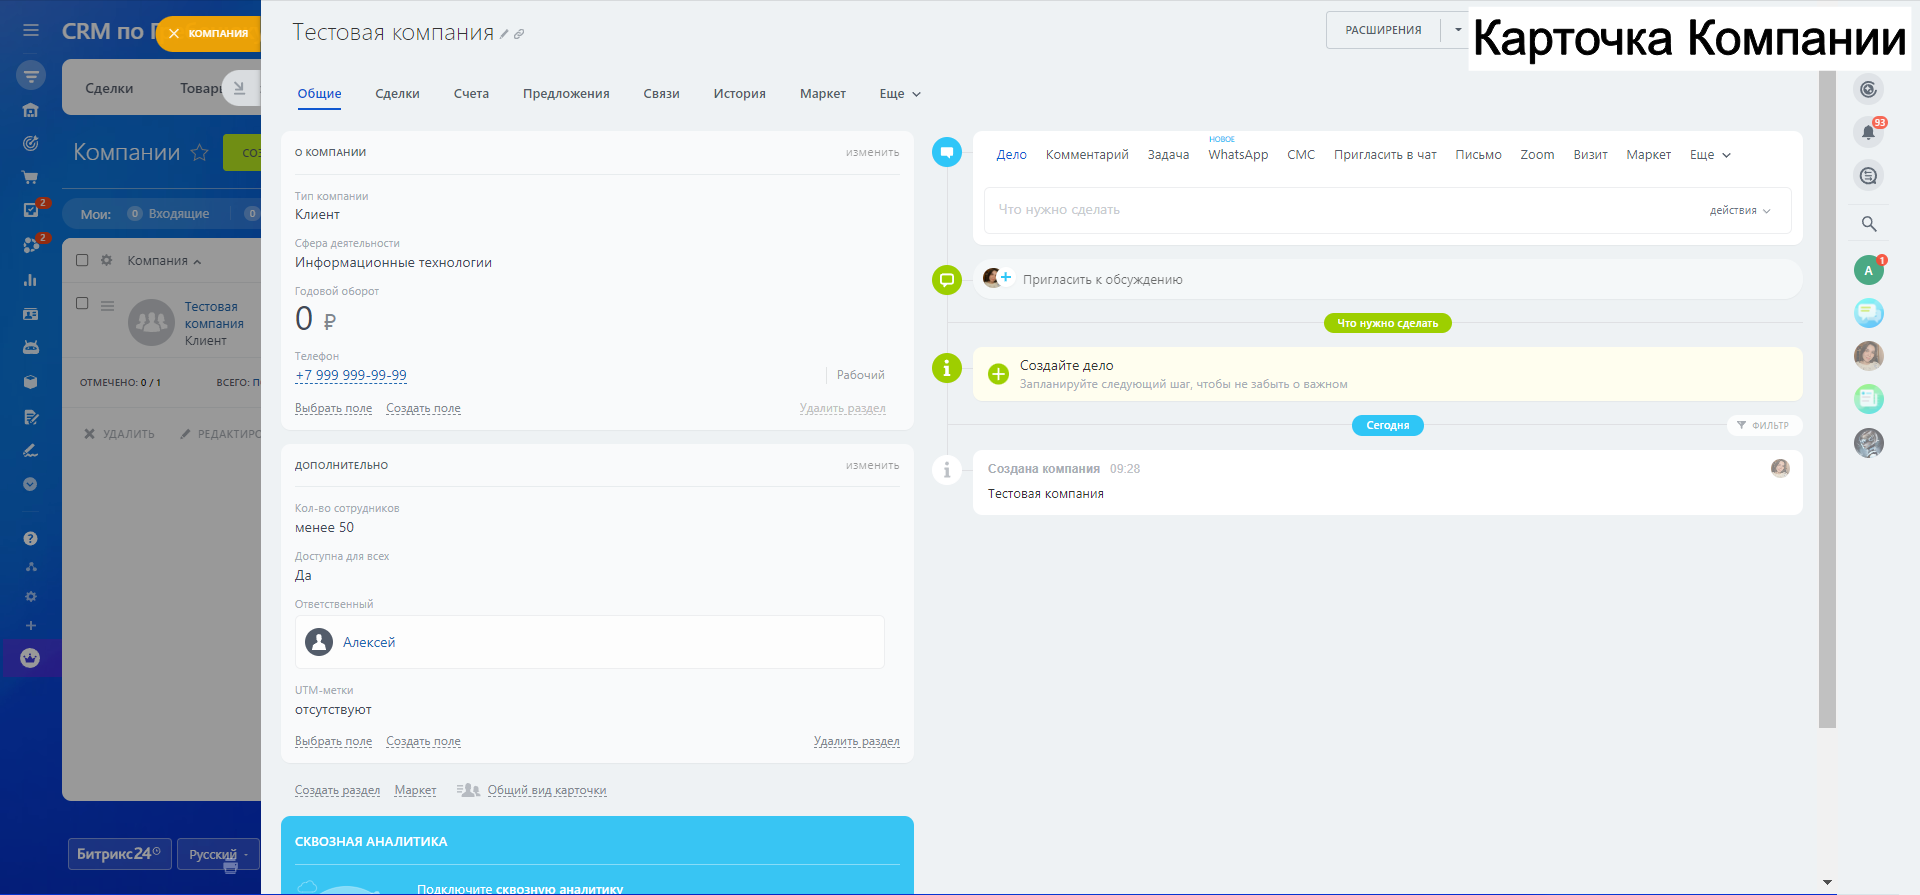Click the gear icon in company list header
The image size is (1920, 895).
point(106,260)
